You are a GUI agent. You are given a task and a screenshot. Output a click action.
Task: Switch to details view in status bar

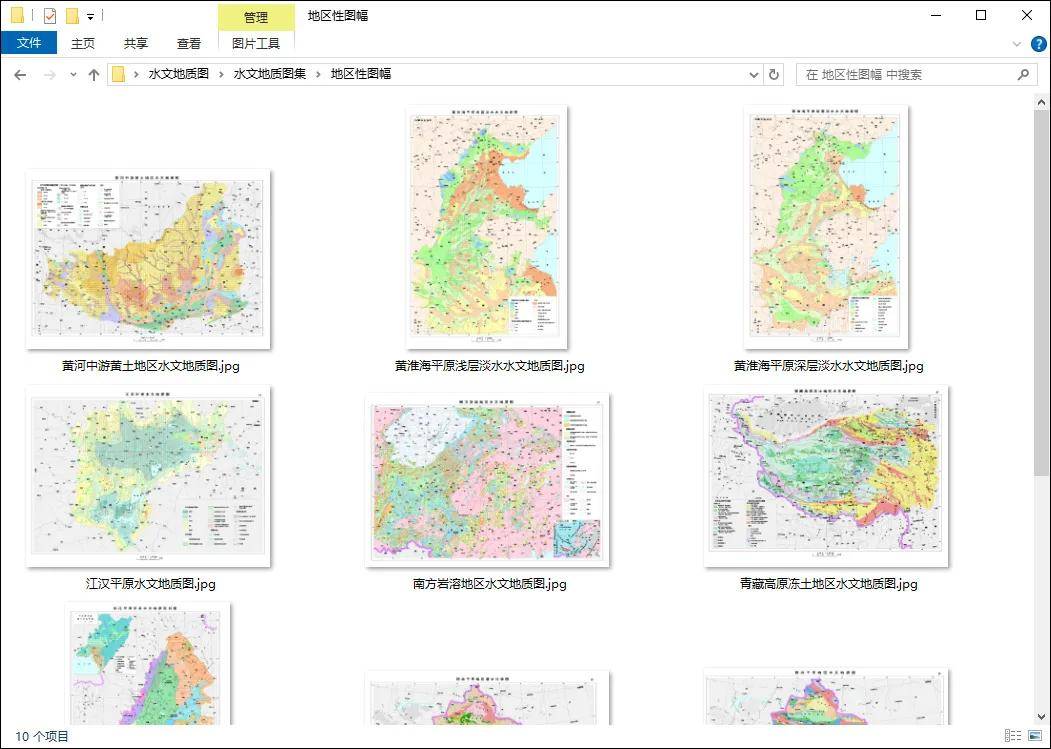point(1012,736)
